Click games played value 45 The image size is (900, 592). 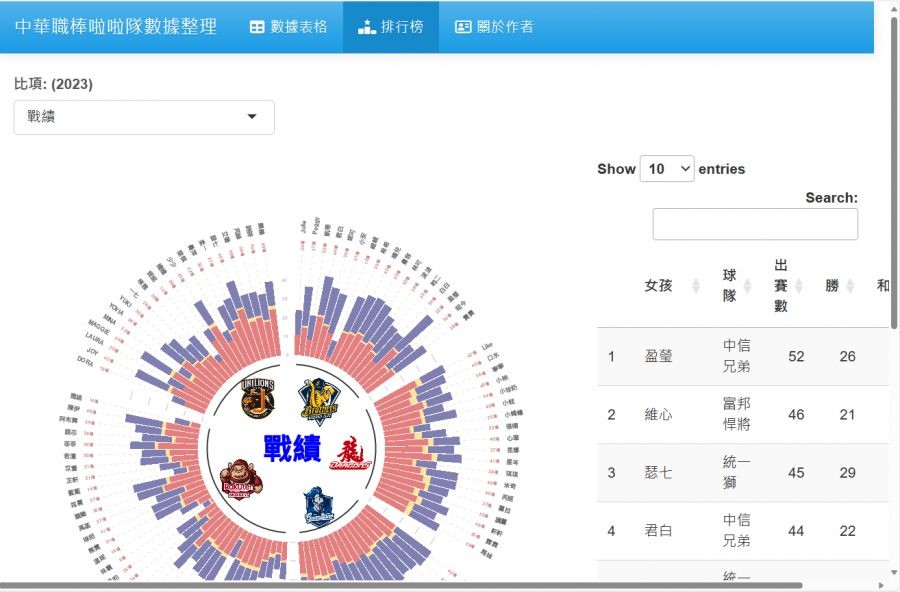pyautogui.click(x=796, y=473)
